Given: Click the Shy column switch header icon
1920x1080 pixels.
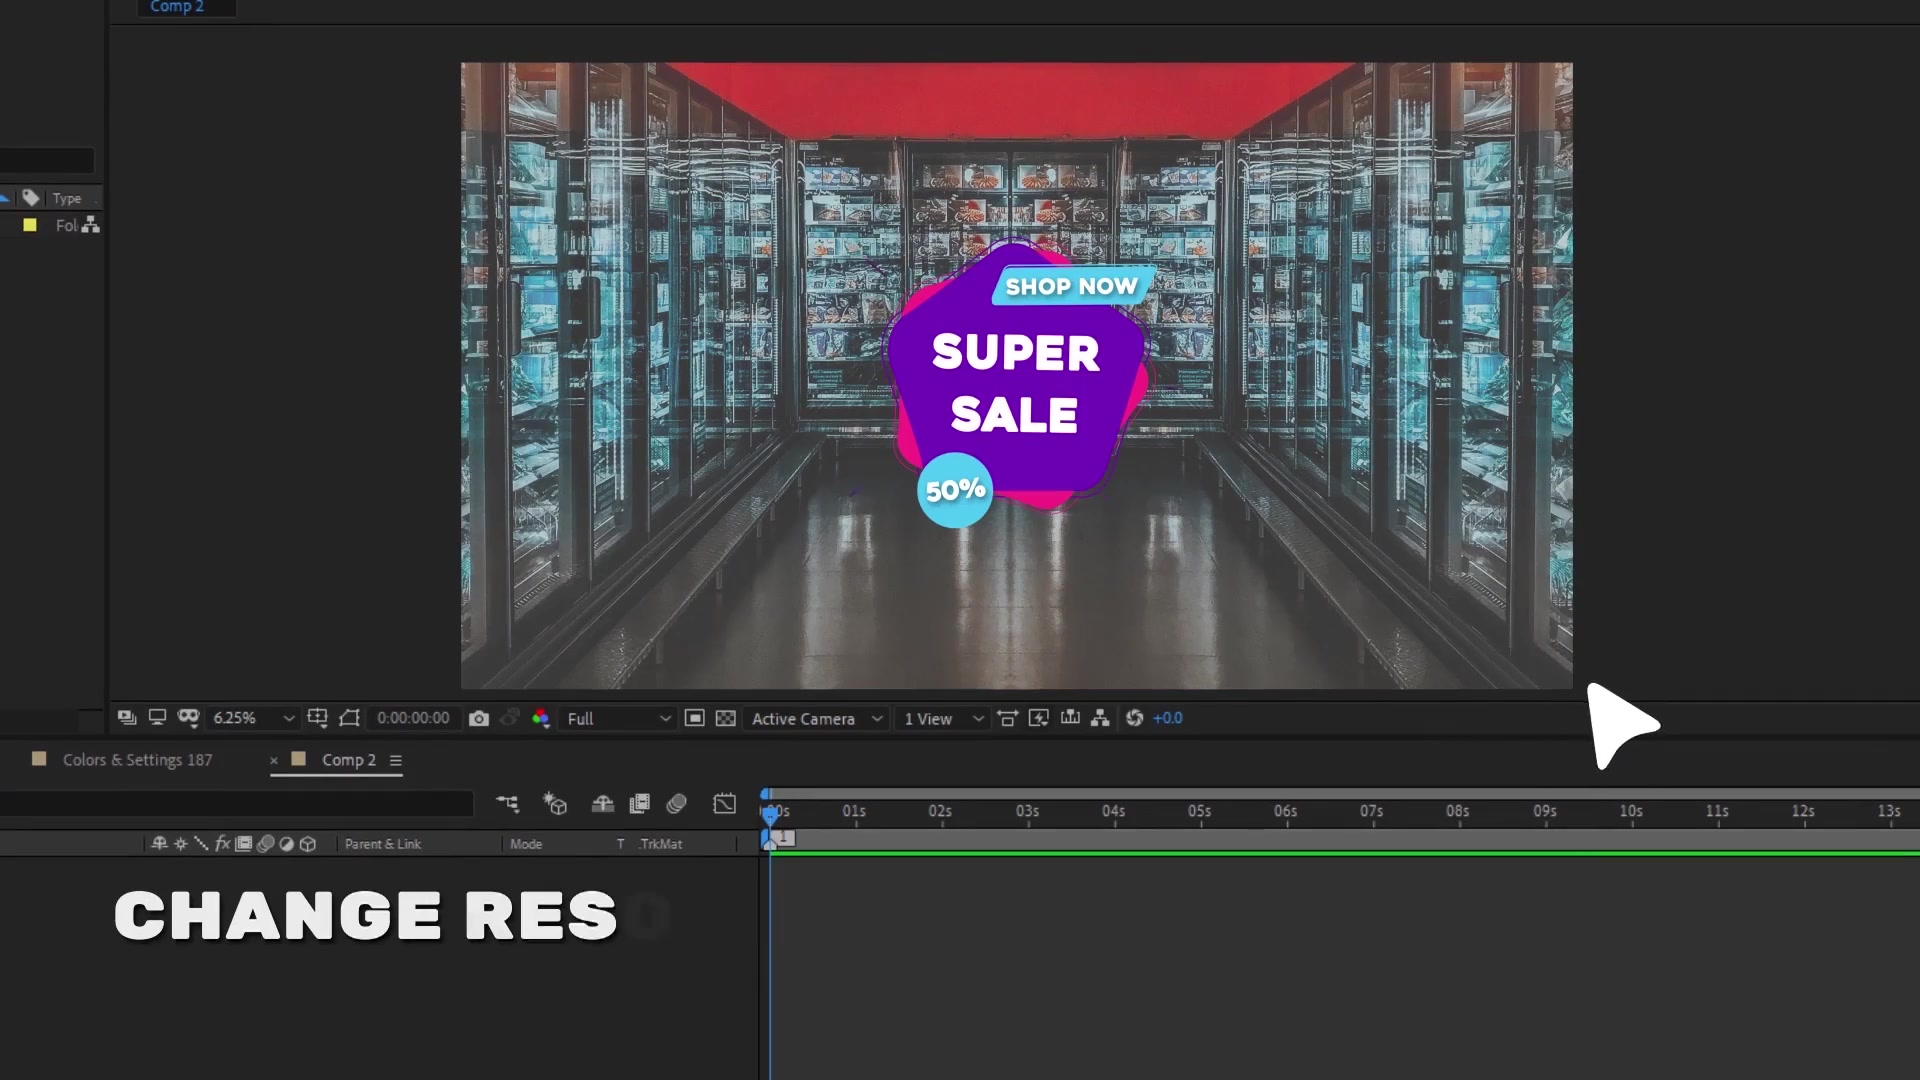Looking at the screenshot, I should [x=159, y=844].
